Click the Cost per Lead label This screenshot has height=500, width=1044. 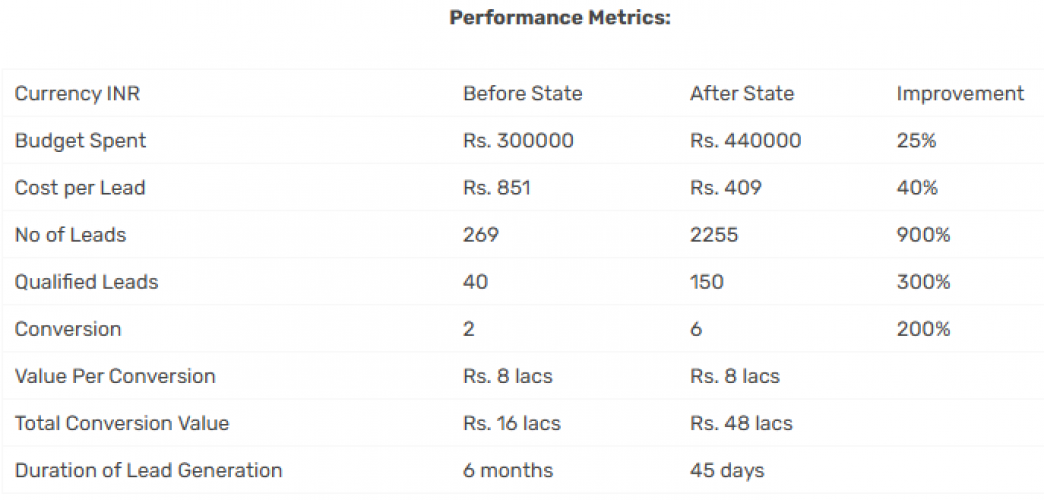click(x=80, y=188)
